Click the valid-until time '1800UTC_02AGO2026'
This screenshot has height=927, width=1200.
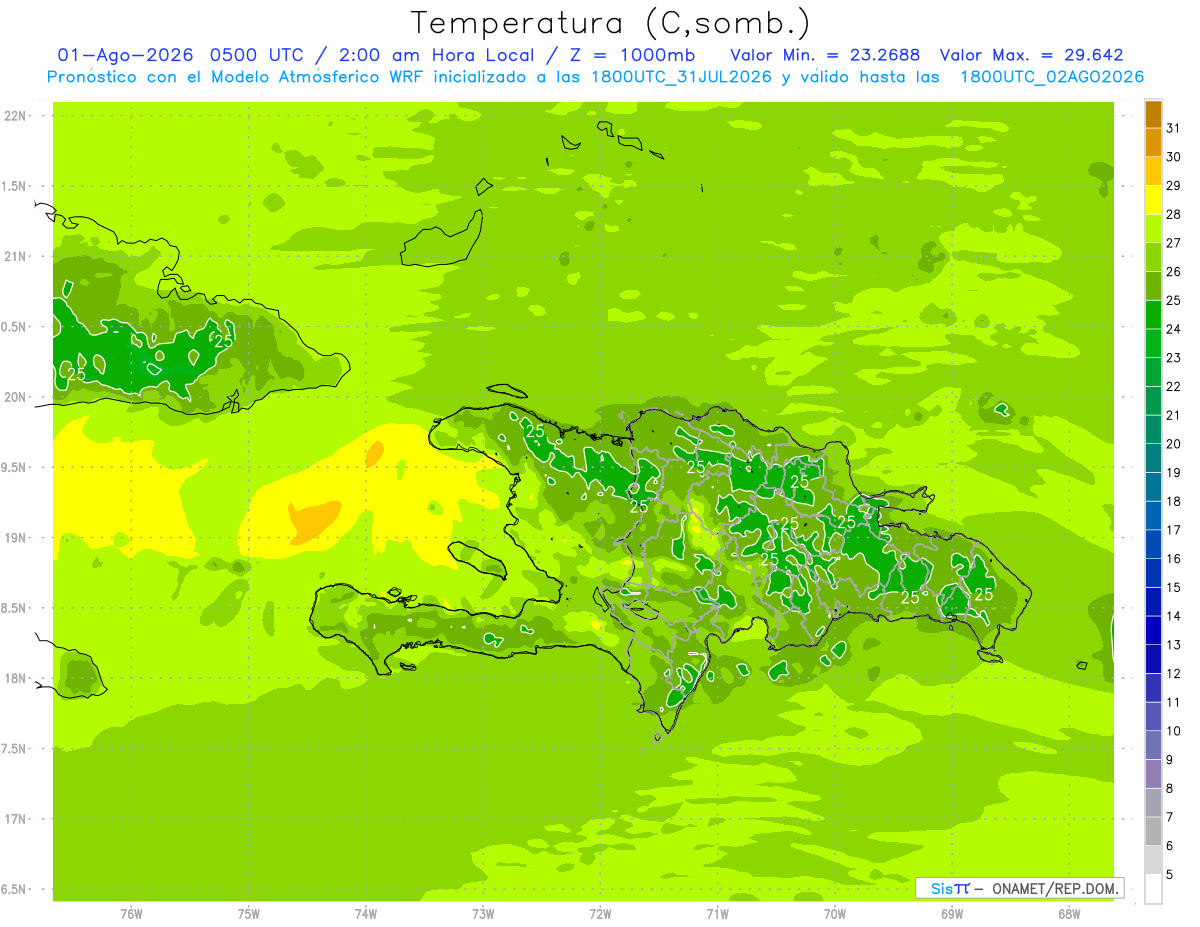(x=1052, y=77)
